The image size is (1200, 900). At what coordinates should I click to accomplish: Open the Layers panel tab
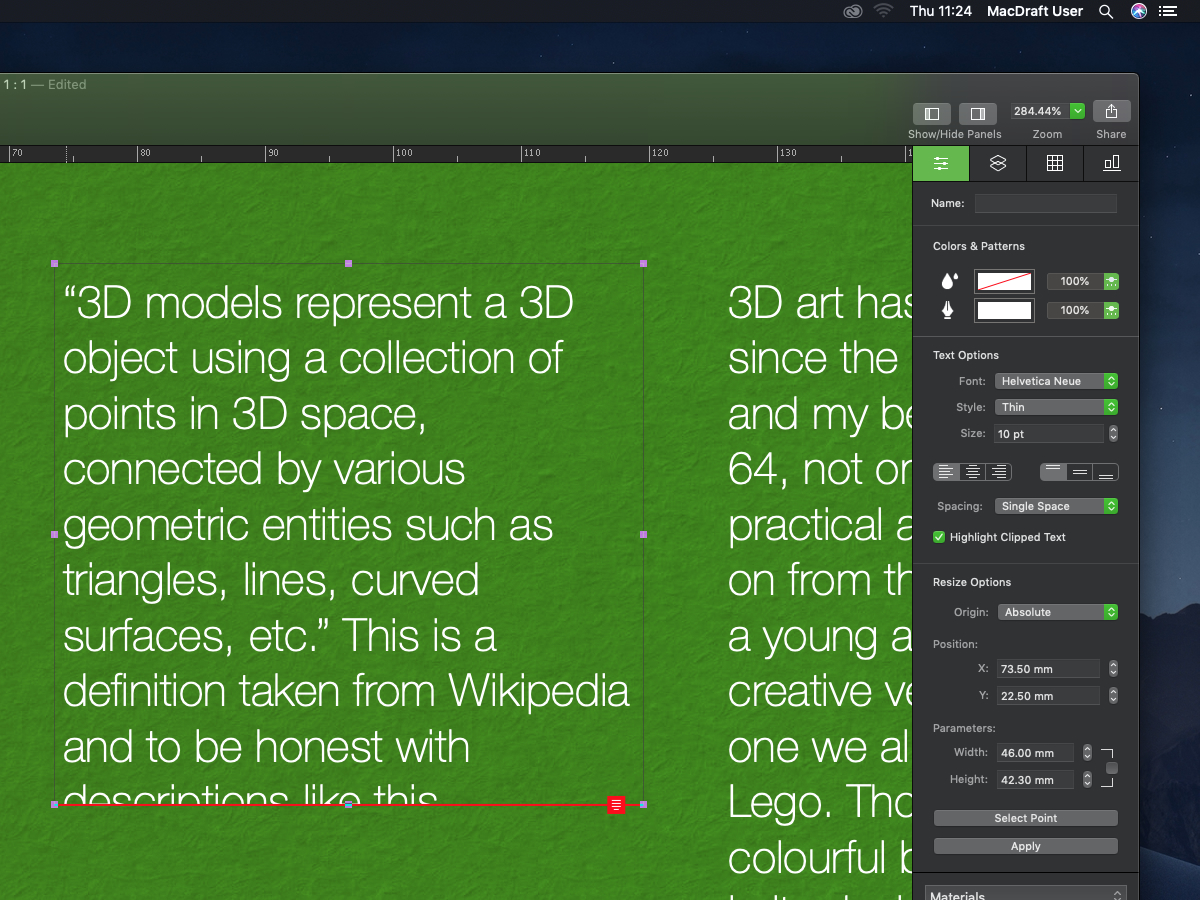tap(997, 164)
